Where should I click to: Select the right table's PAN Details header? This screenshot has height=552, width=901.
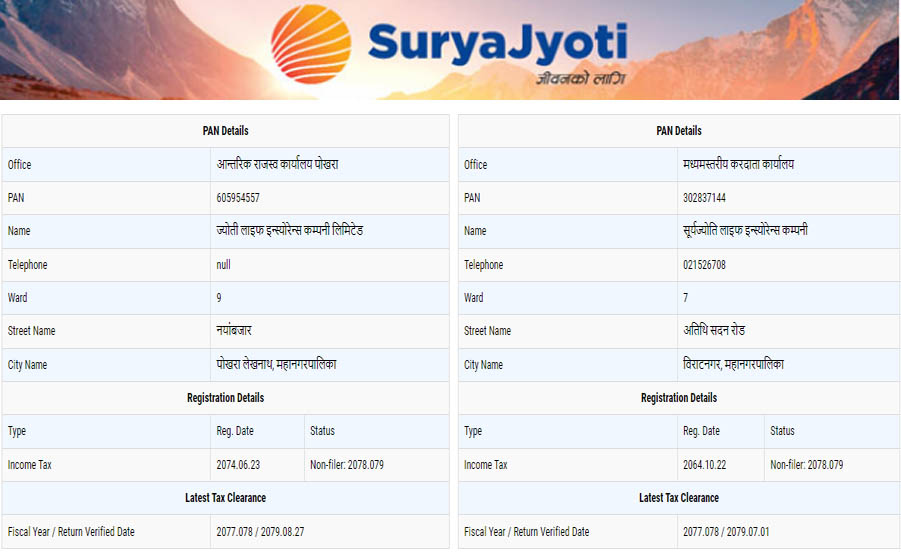pyautogui.click(x=679, y=131)
